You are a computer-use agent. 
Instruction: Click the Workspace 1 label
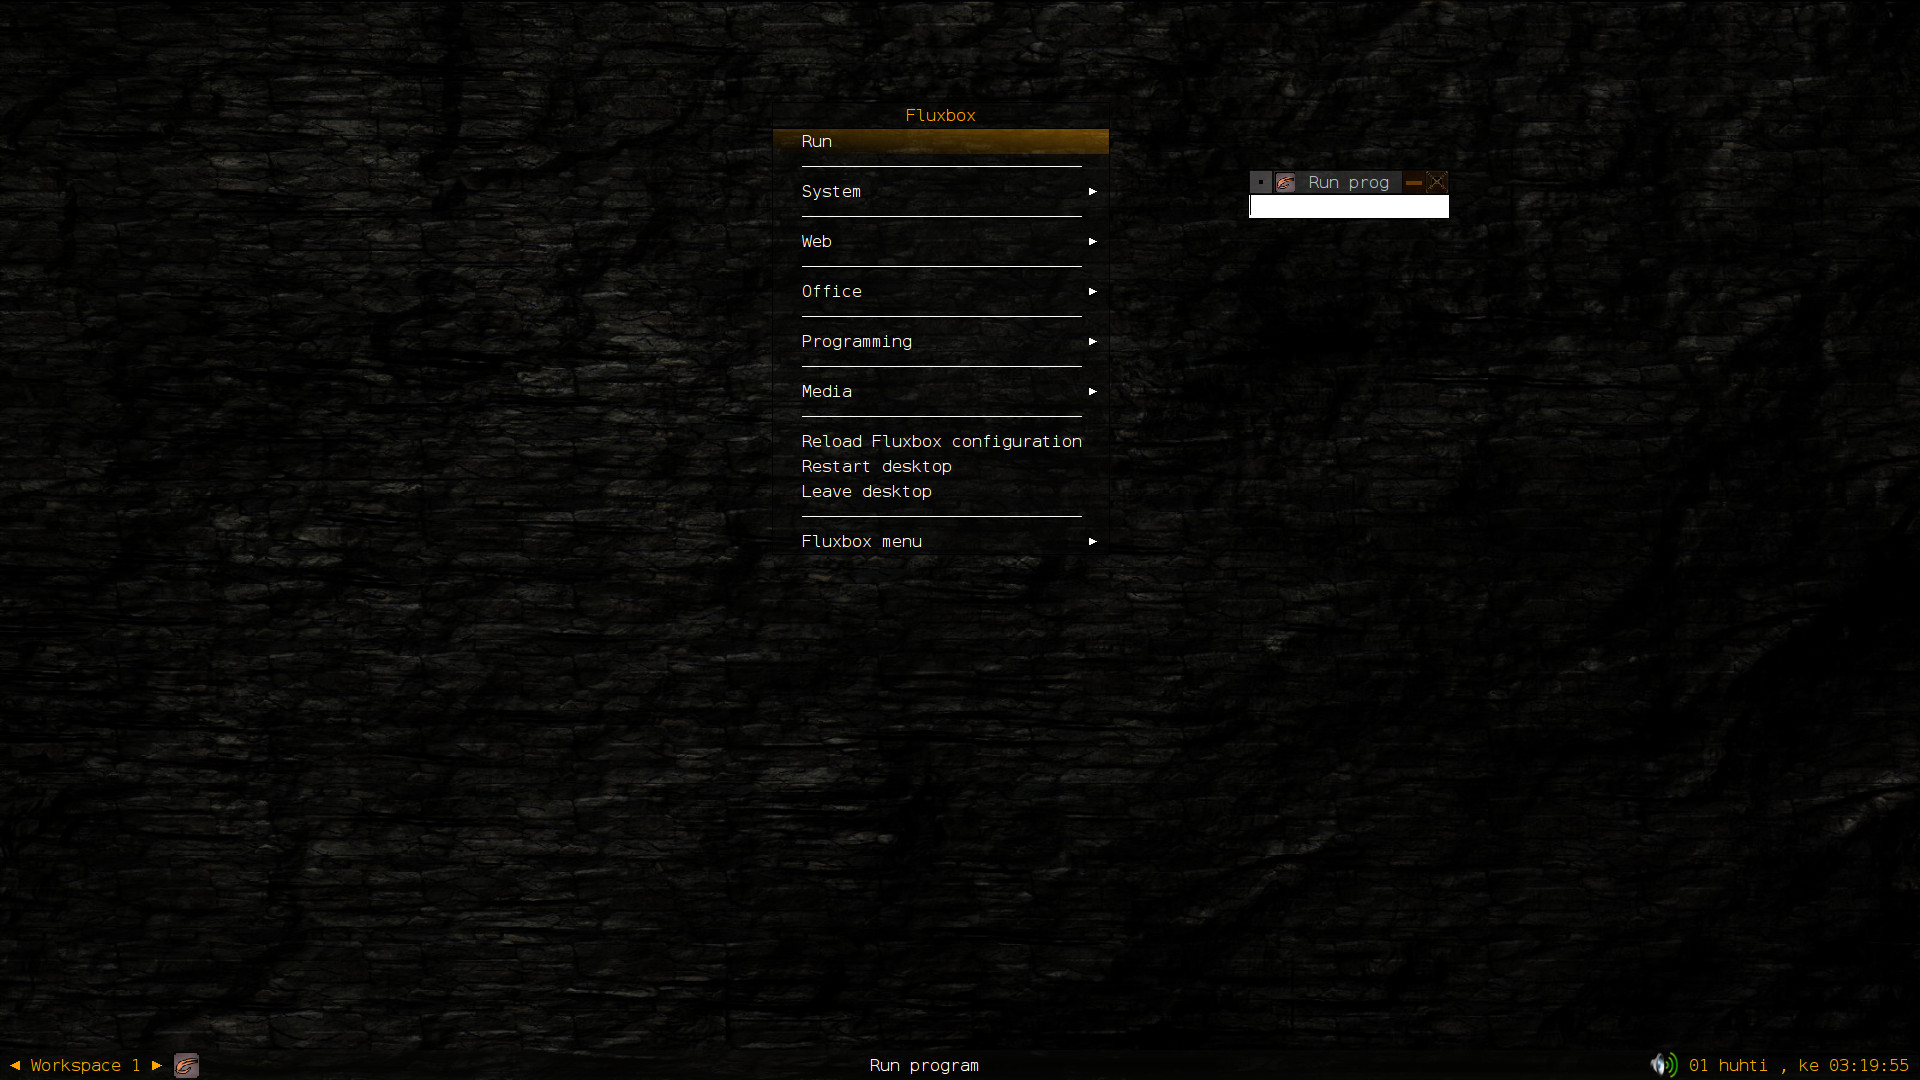[85, 1065]
